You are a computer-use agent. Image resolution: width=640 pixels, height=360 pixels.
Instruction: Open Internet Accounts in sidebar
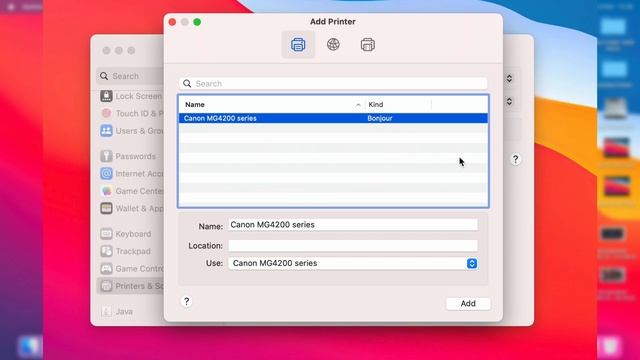(x=131, y=173)
